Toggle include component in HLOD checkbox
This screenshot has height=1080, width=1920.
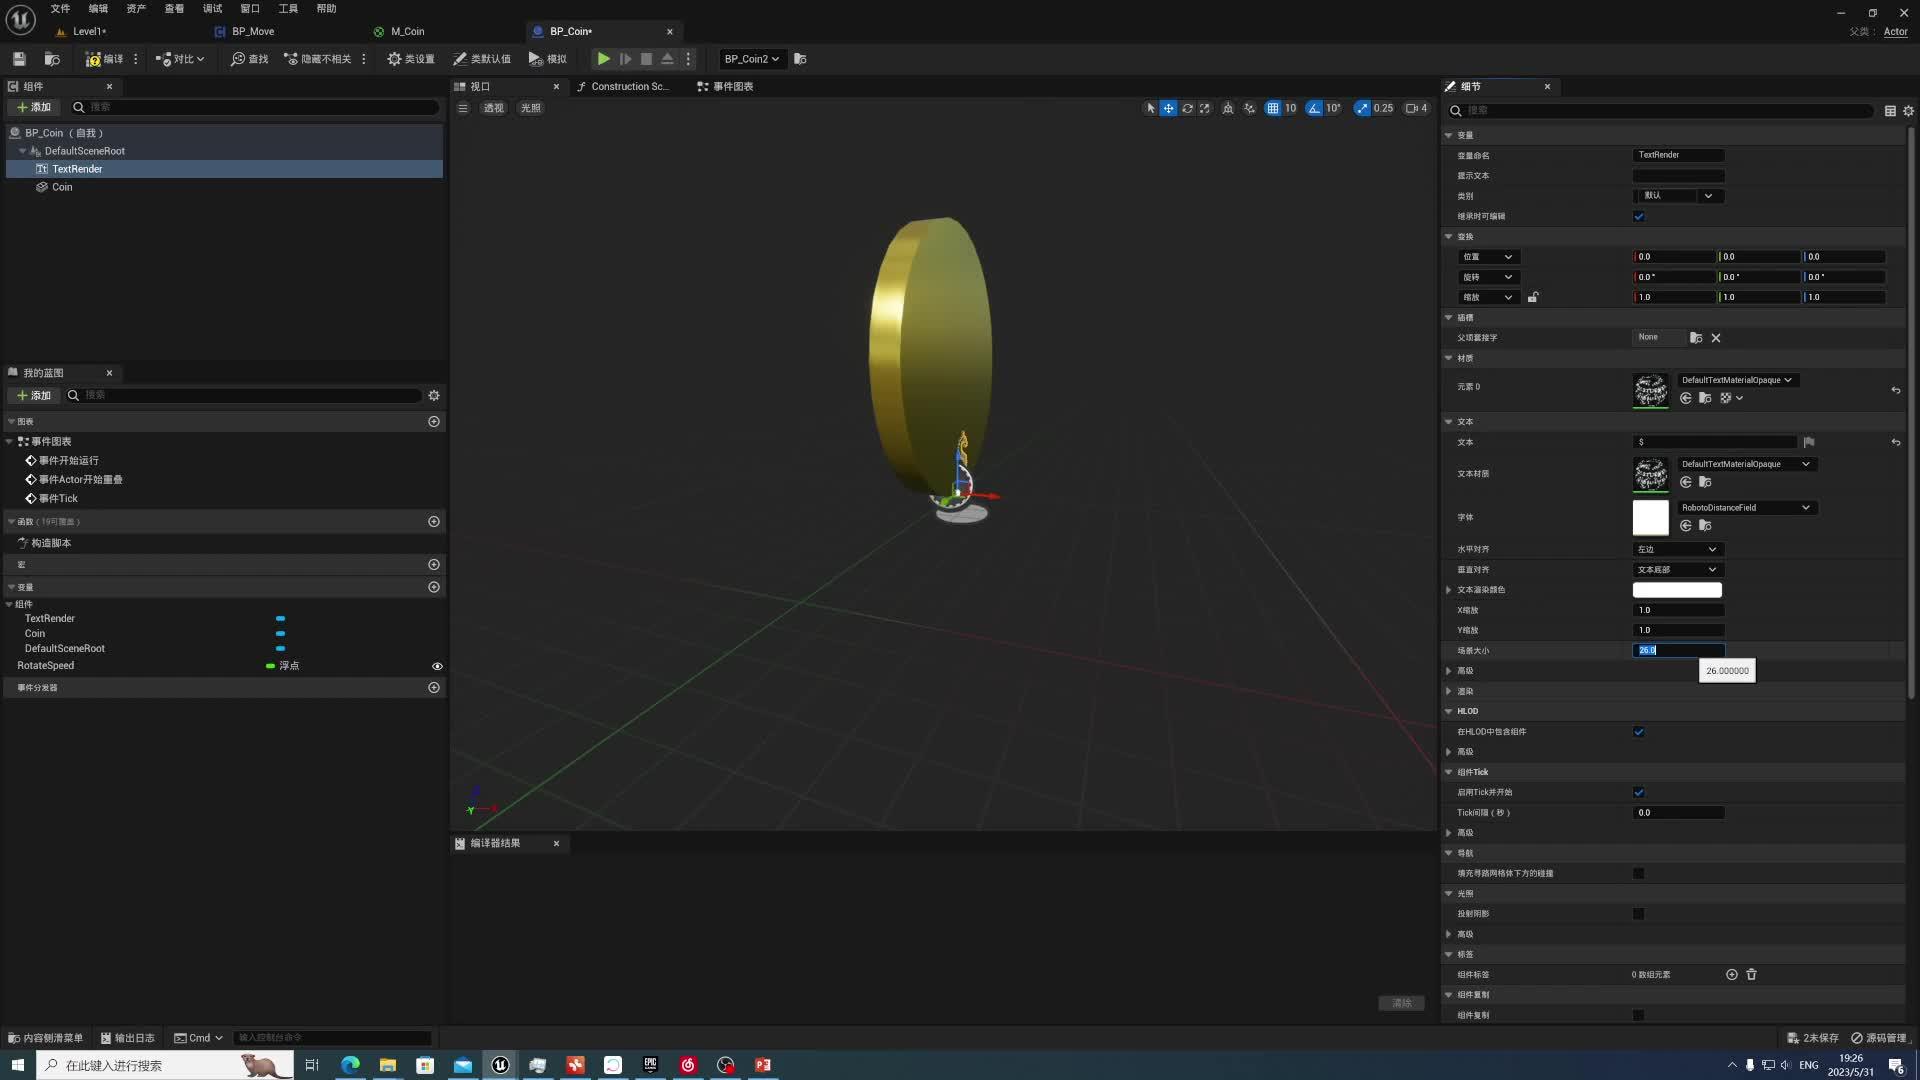point(1638,732)
